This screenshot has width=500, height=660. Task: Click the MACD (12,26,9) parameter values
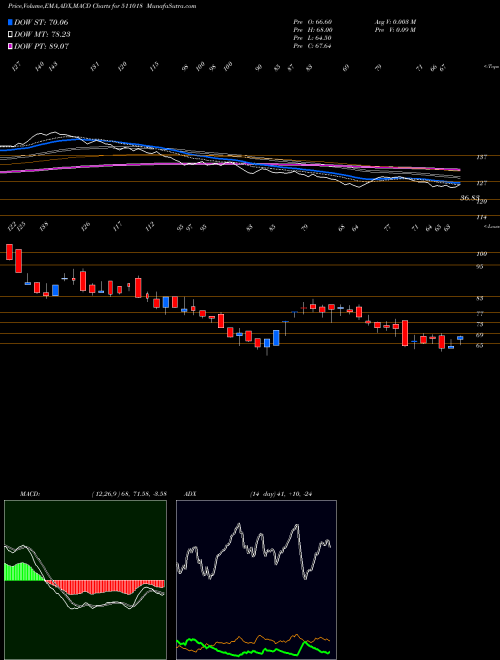129,493
